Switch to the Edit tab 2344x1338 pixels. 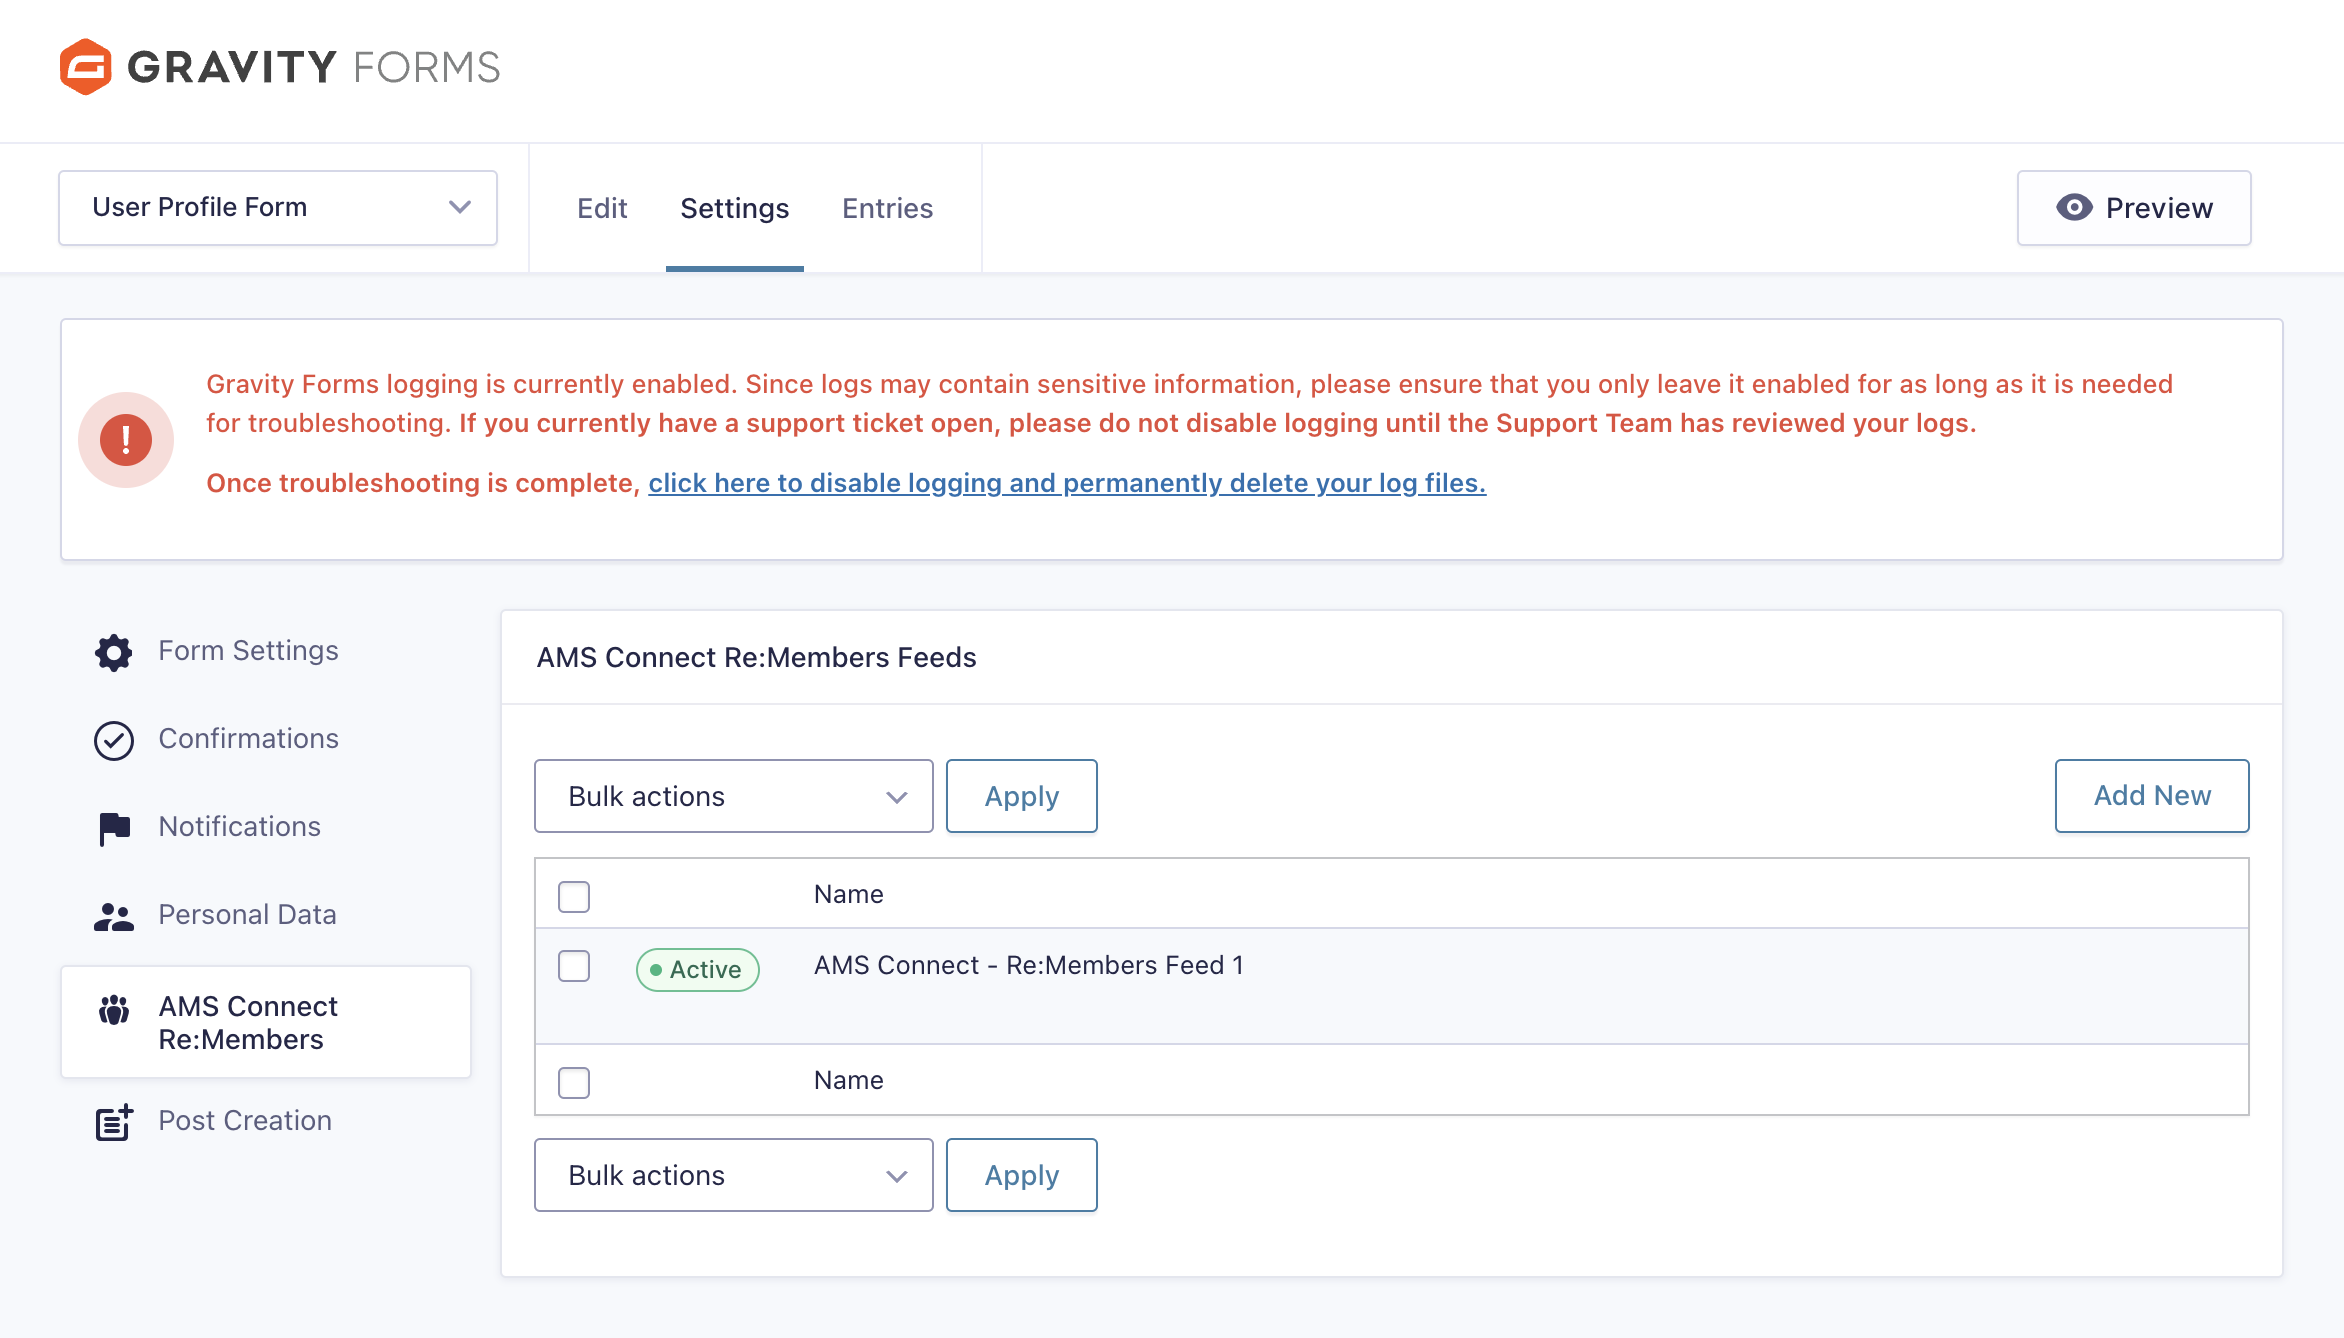click(602, 208)
